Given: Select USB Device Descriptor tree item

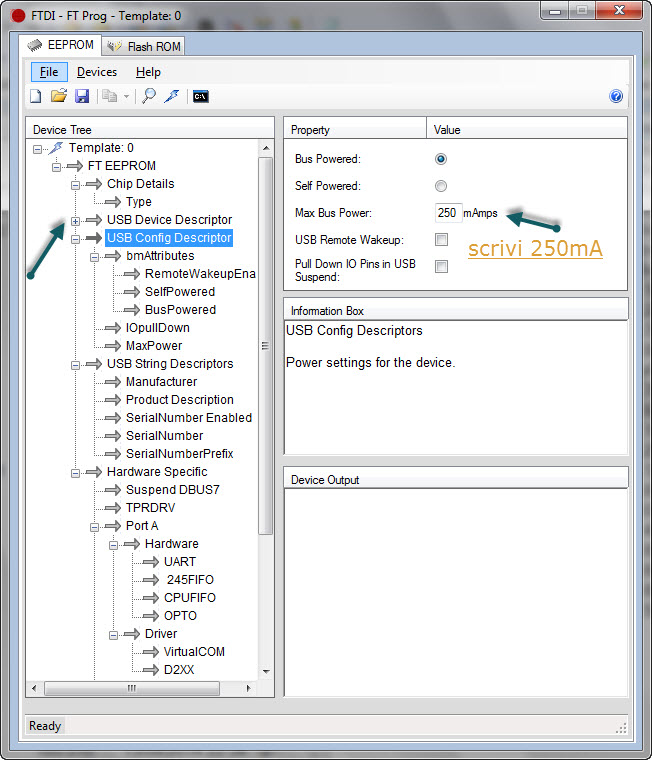Looking at the screenshot, I should (169, 220).
